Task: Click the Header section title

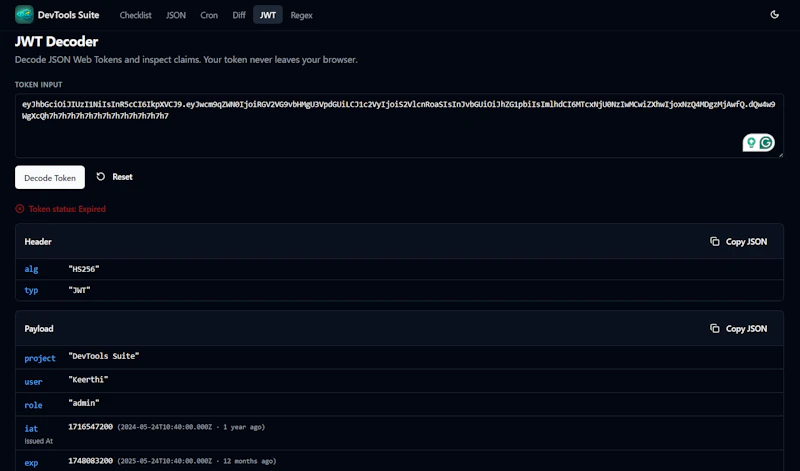Action: 38,241
